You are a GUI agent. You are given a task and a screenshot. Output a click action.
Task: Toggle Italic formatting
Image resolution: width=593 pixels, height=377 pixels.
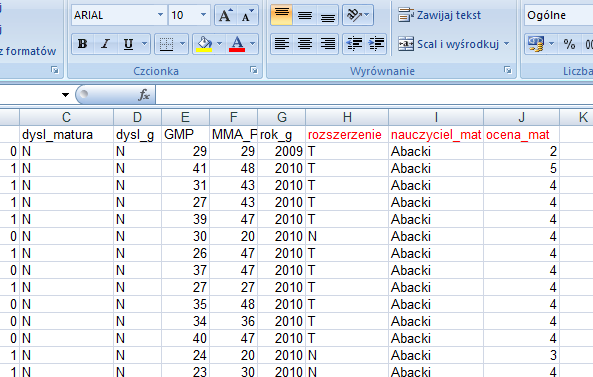(x=106, y=44)
